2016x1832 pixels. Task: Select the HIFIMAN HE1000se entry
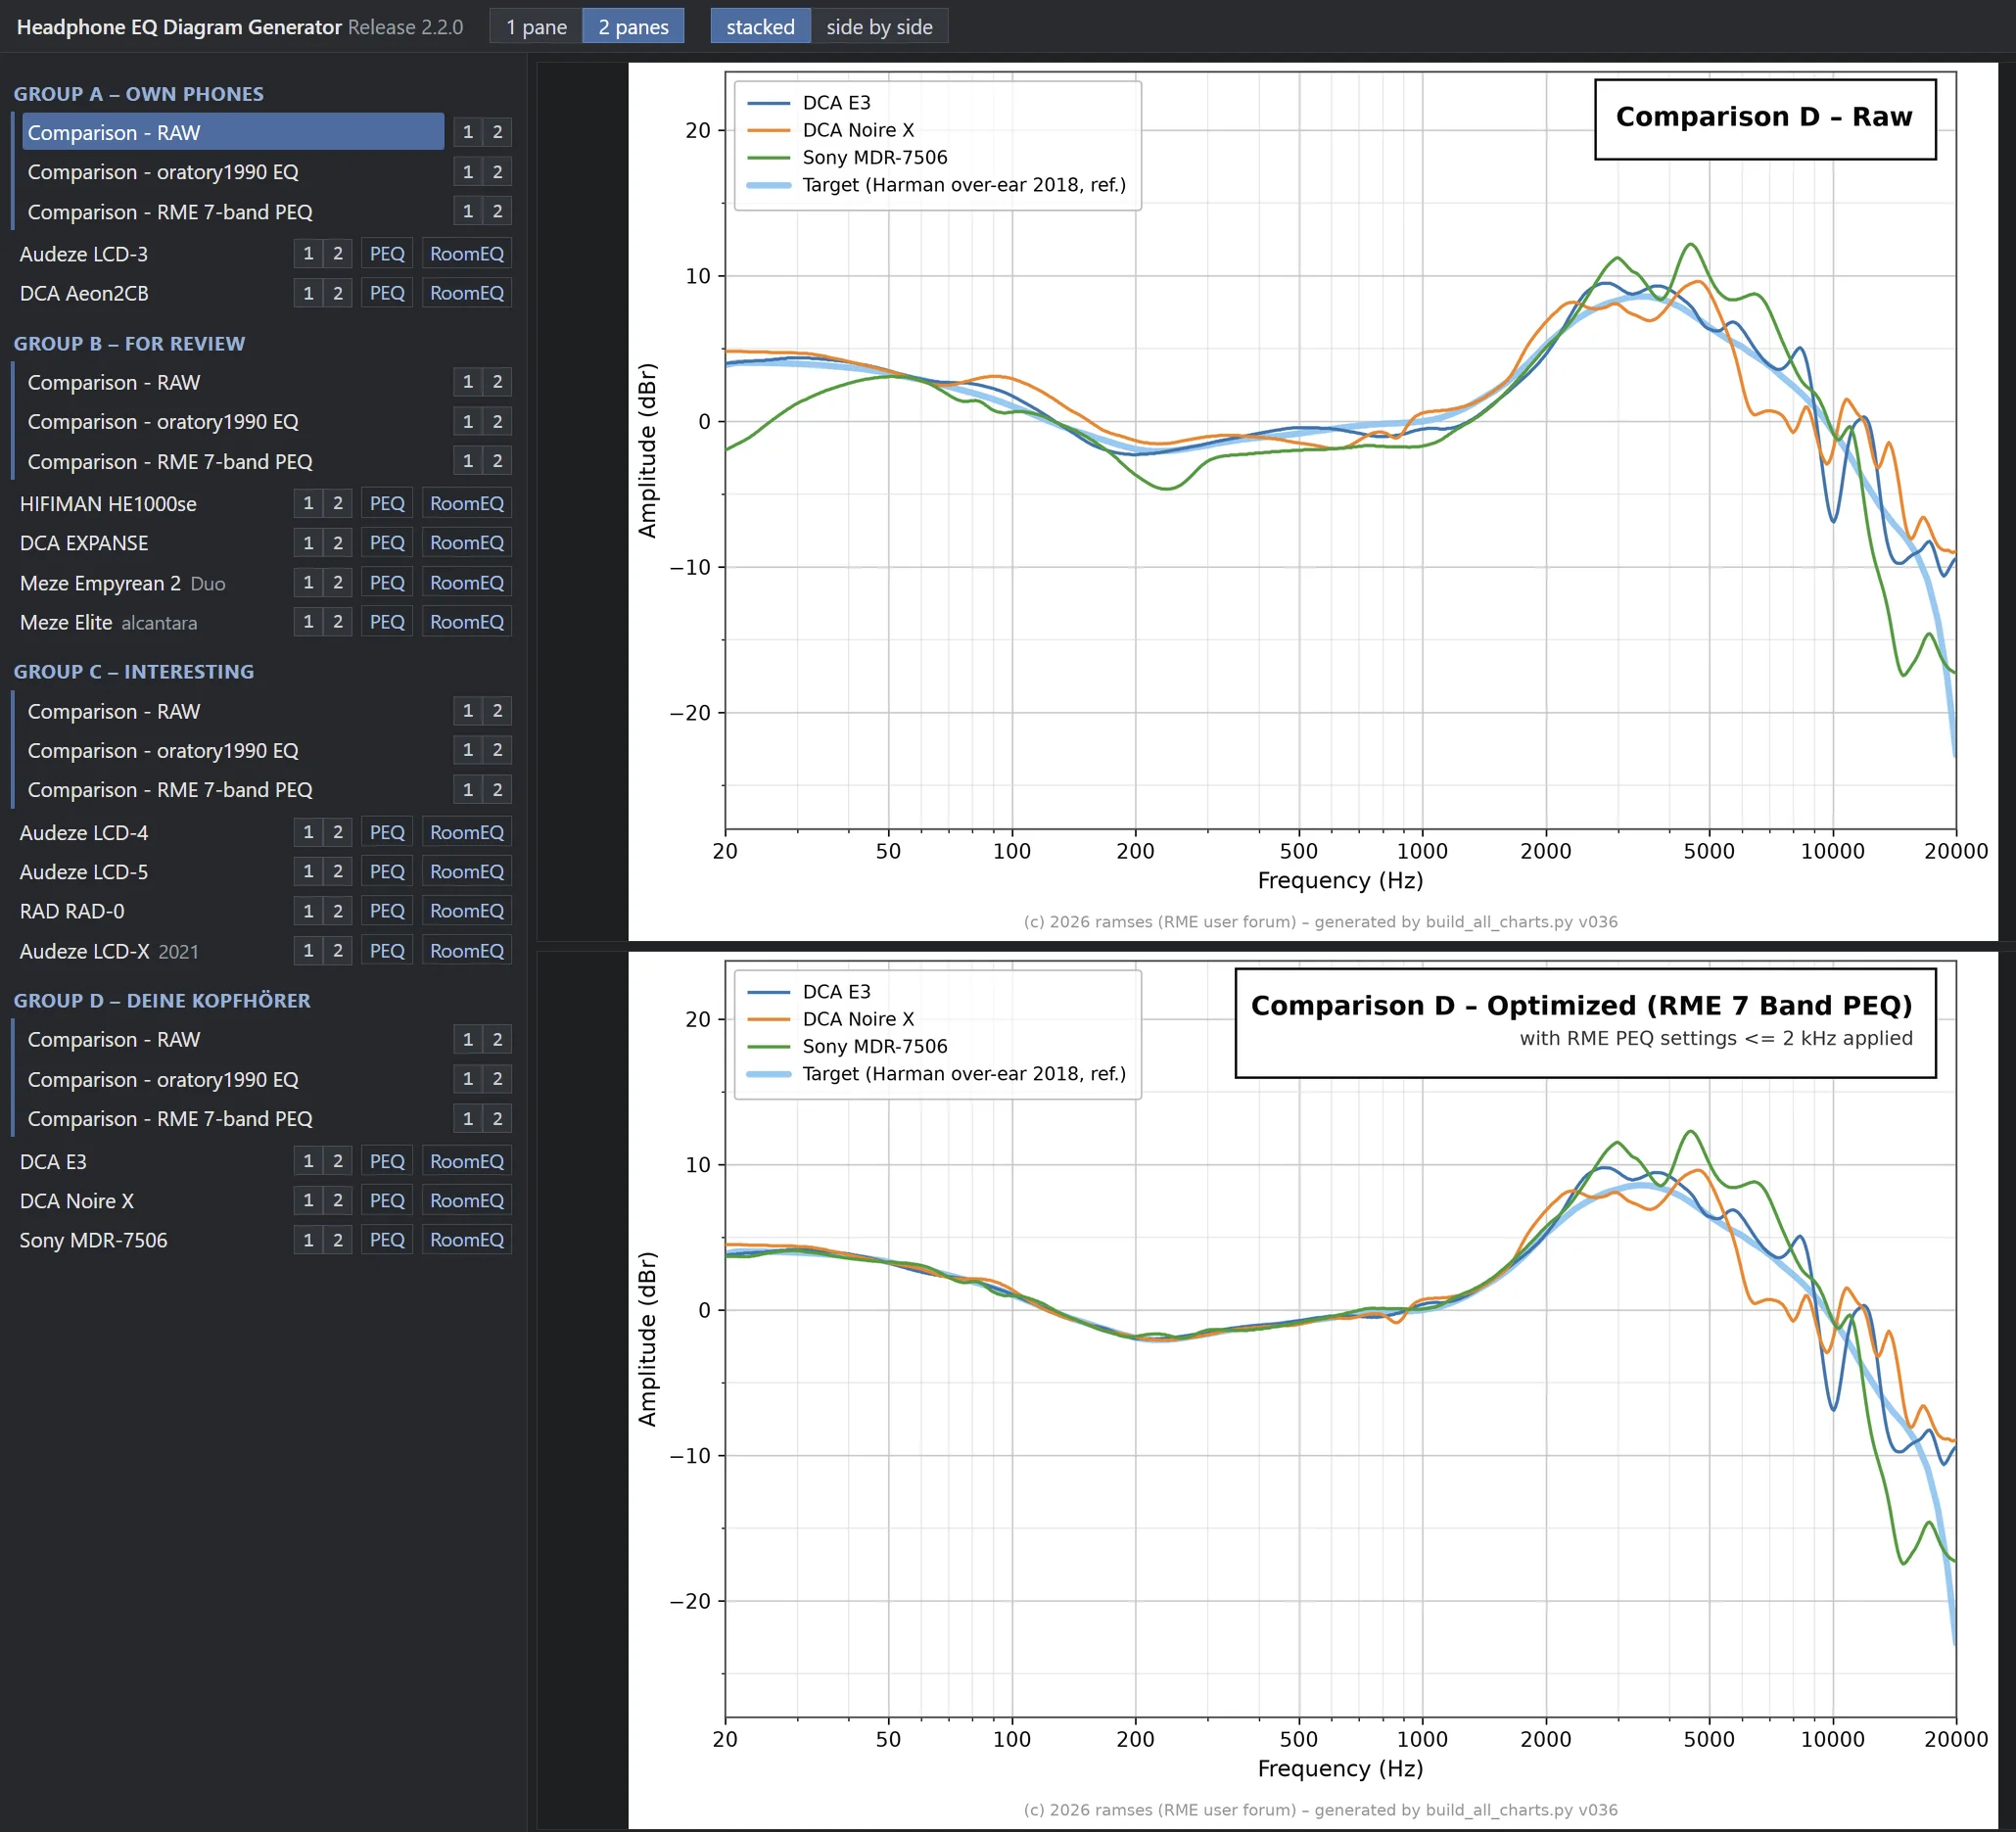[108, 503]
